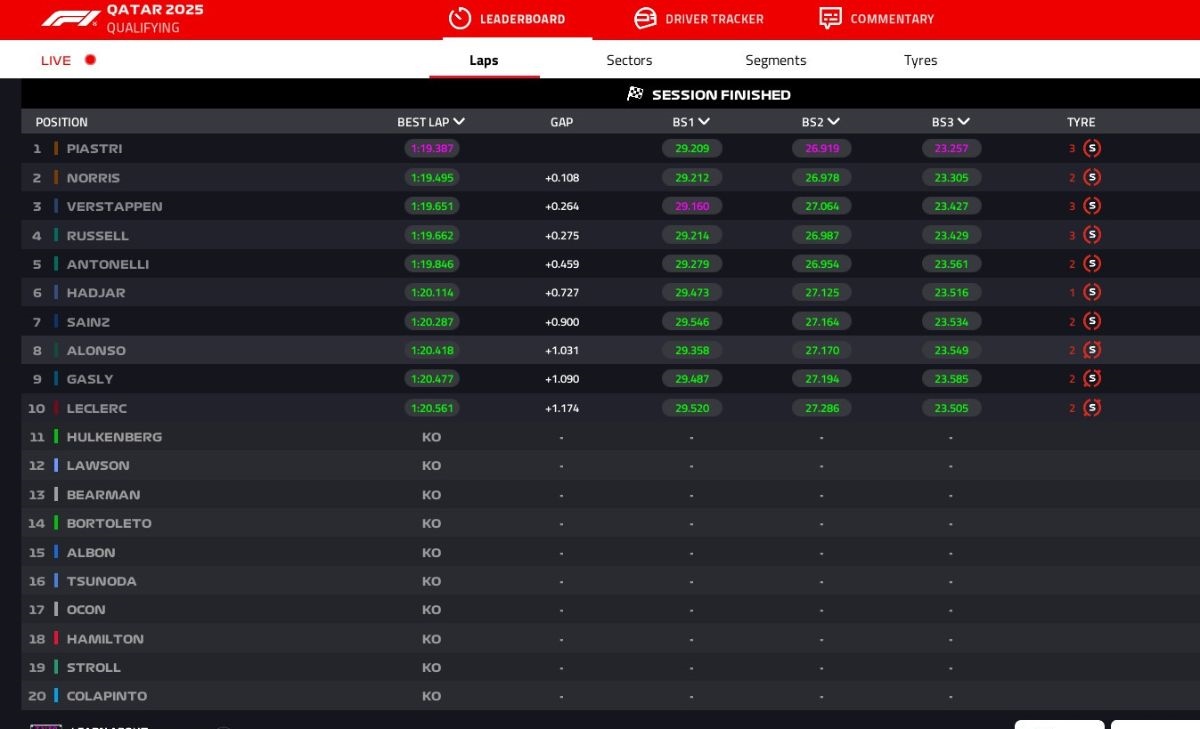Click Hadjar's soft tyre icon

point(1092,292)
